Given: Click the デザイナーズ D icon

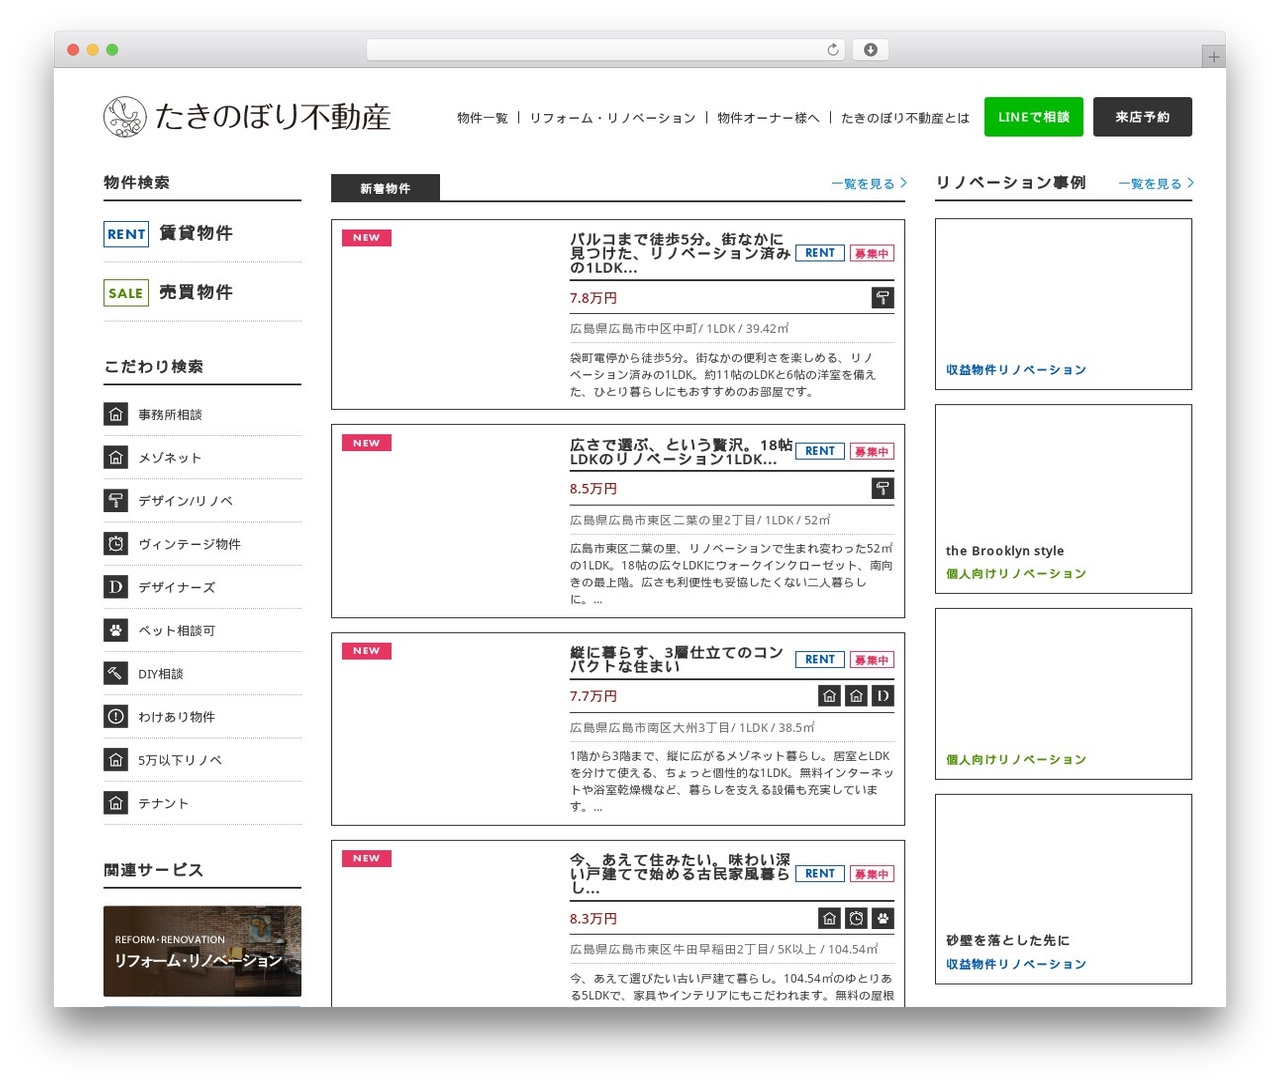Looking at the screenshot, I should tap(116, 586).
